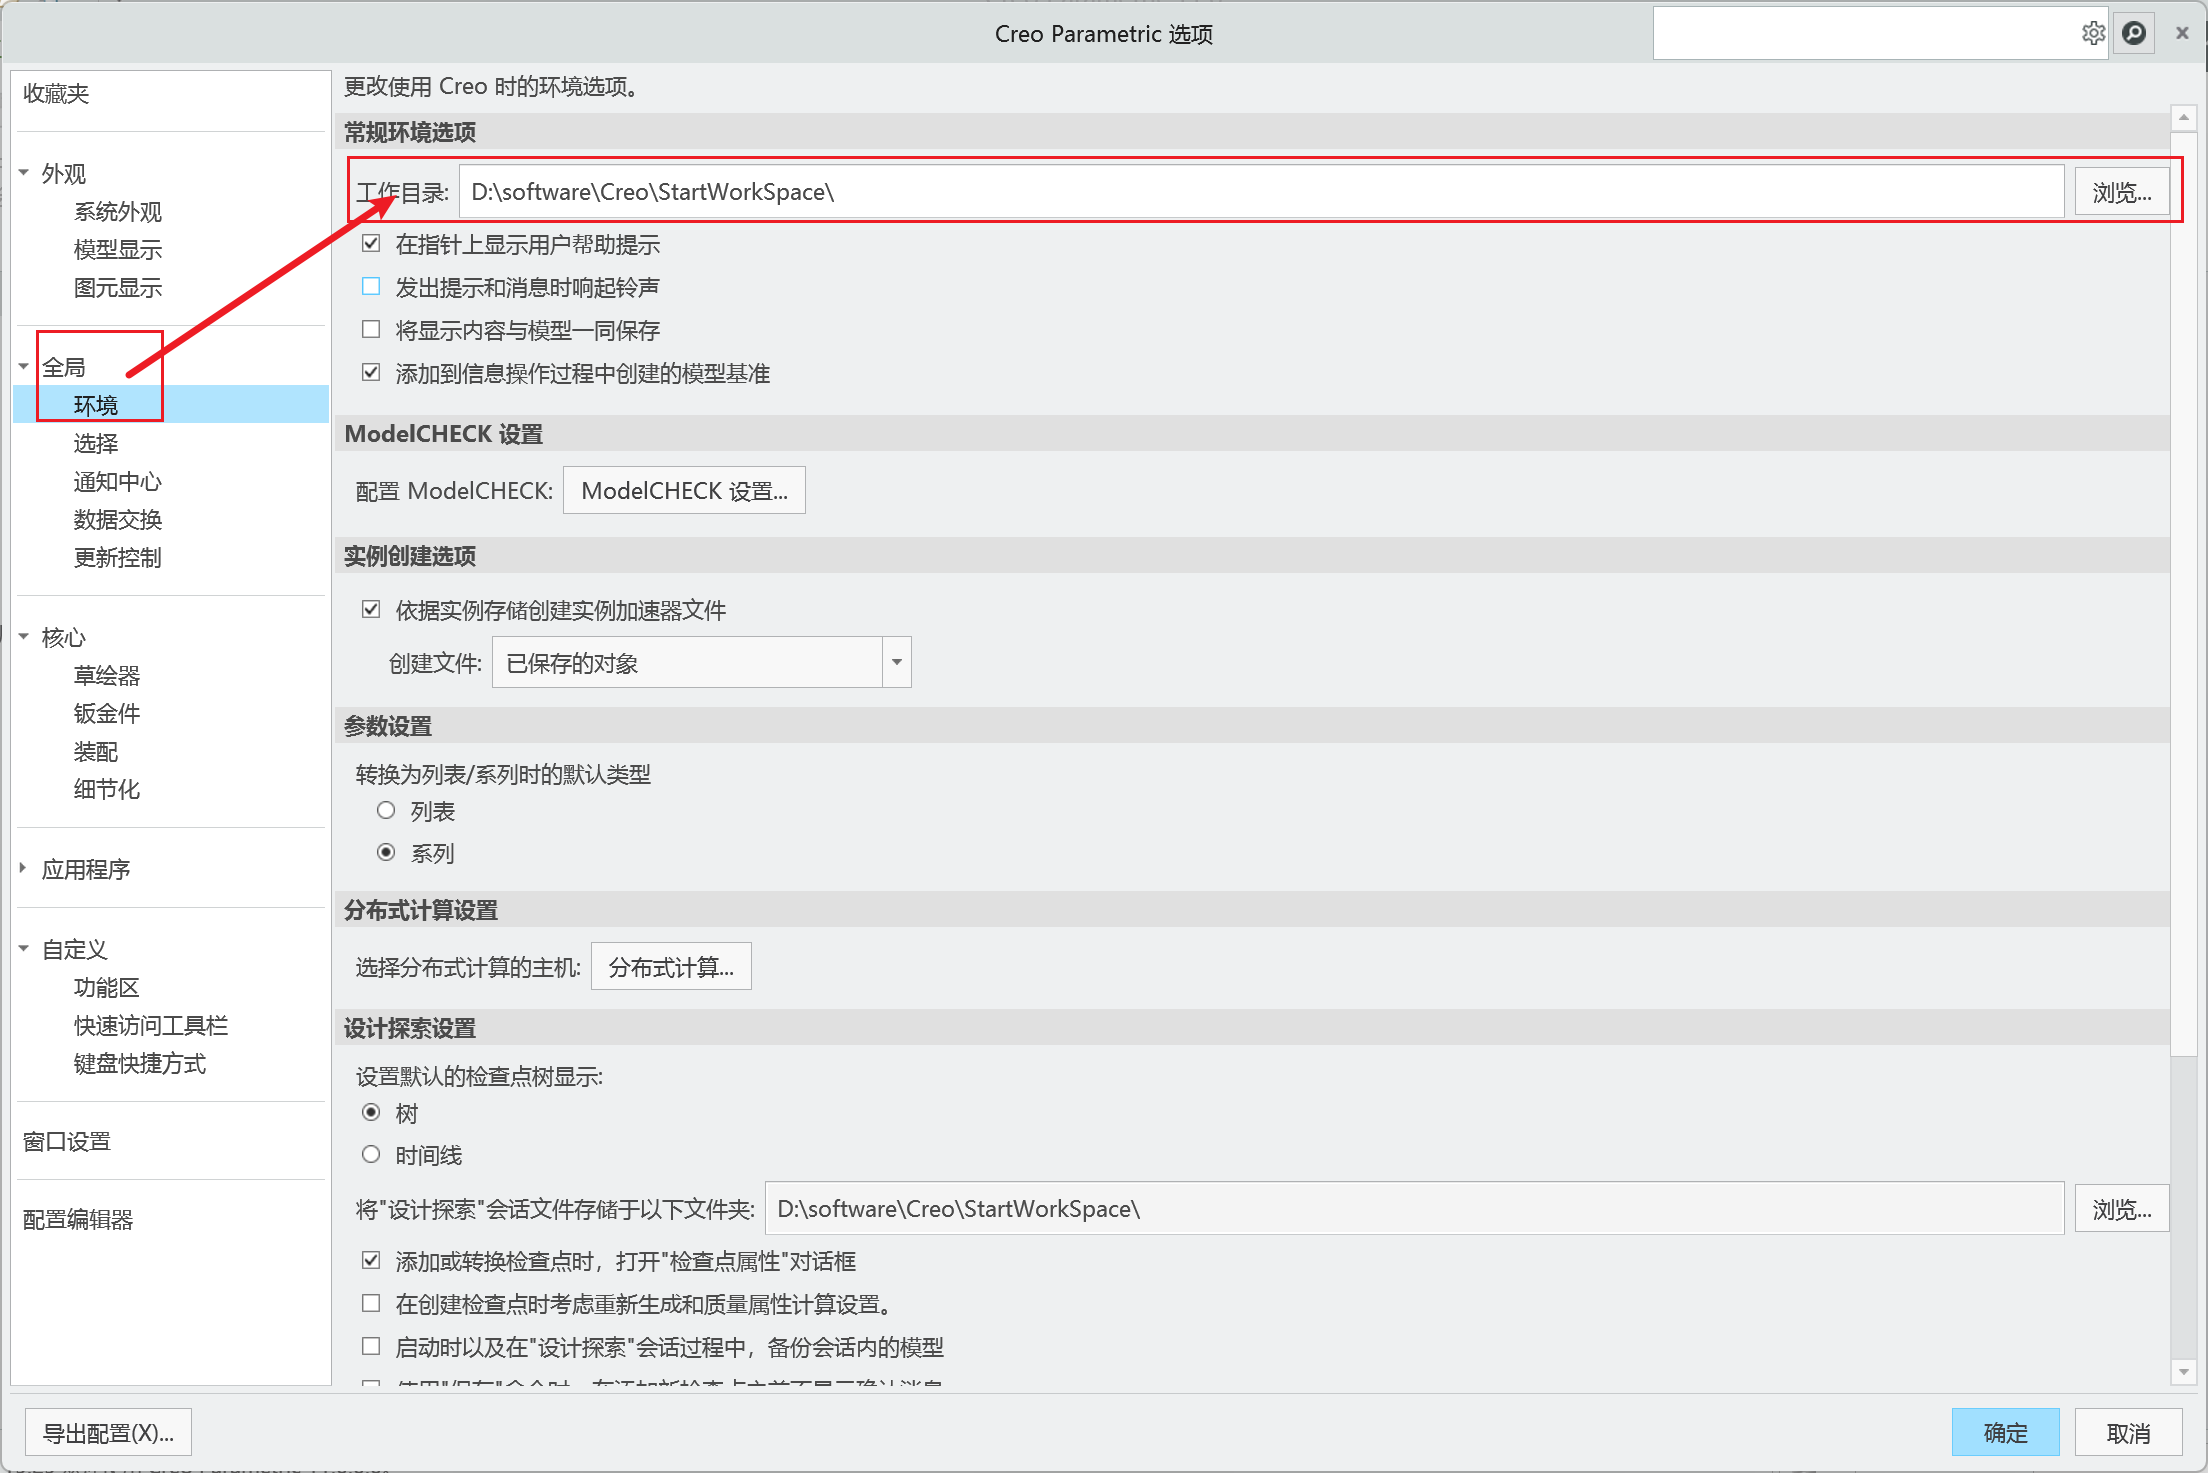
Task: Choose '时间线' checkpoint display radio
Action: (x=371, y=1154)
